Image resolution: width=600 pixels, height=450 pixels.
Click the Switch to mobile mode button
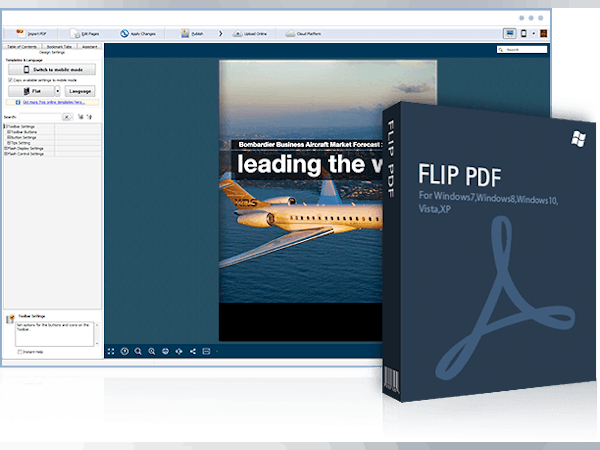pos(52,70)
